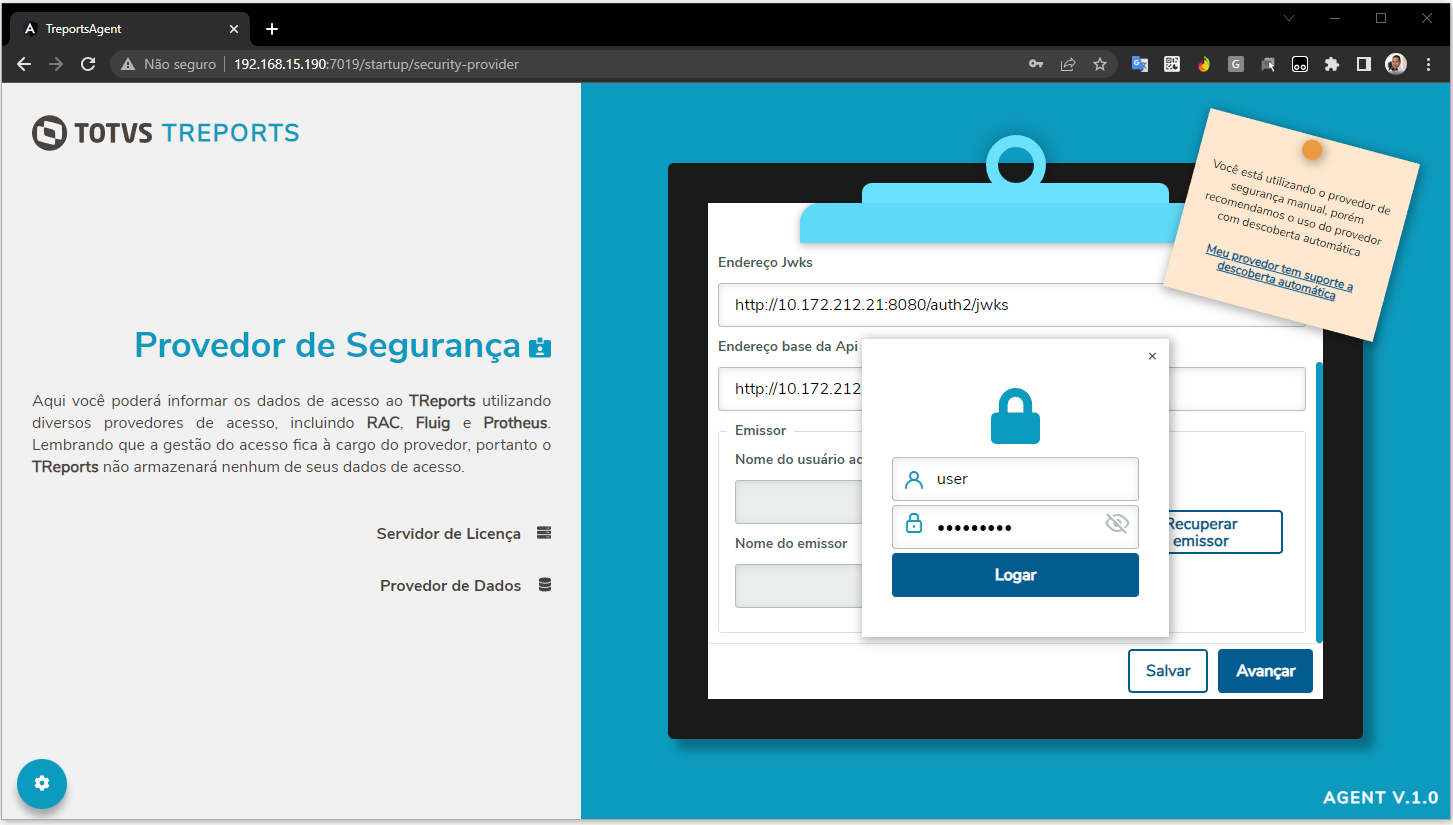Screen dimensions: 1453x825
Task: Share this page via the share icon
Action: (1068, 64)
